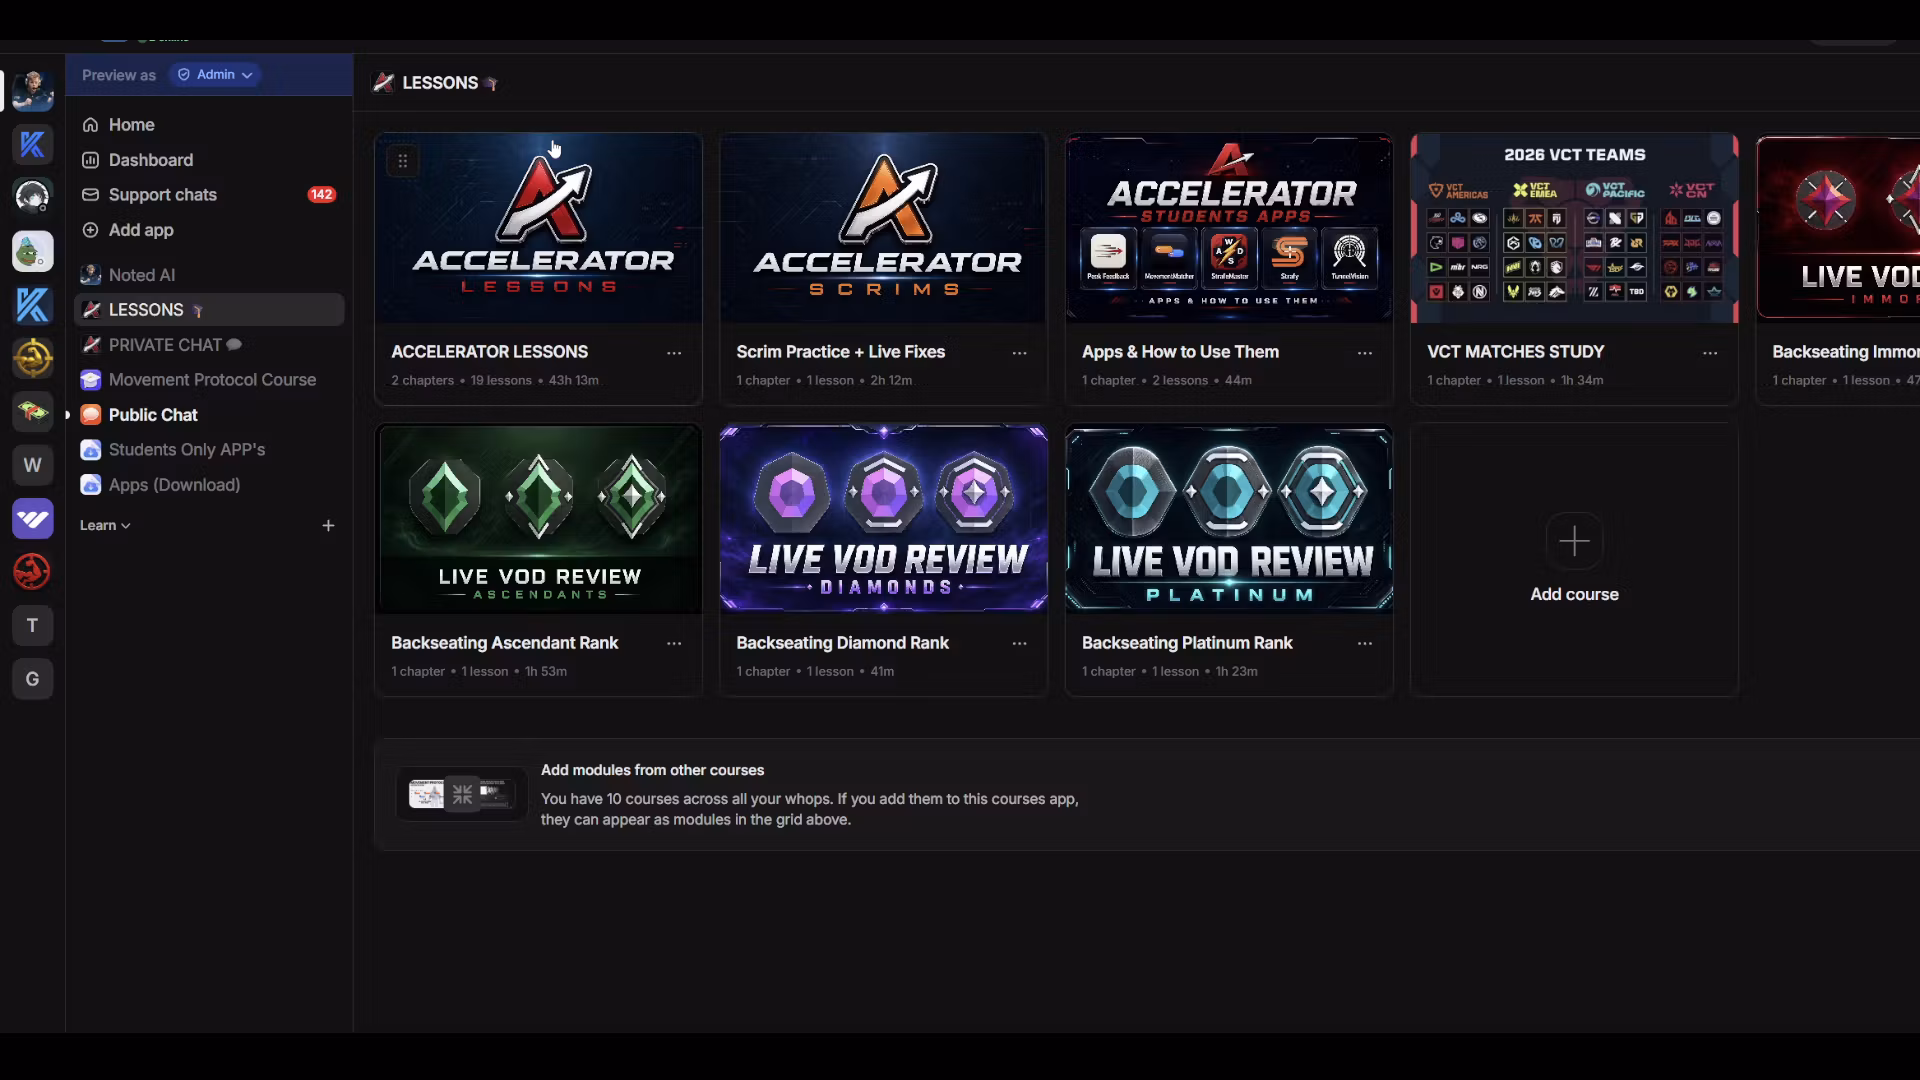This screenshot has height=1080, width=1920.
Task: Click the 142 unread badge on Support chats
Action: (321, 195)
